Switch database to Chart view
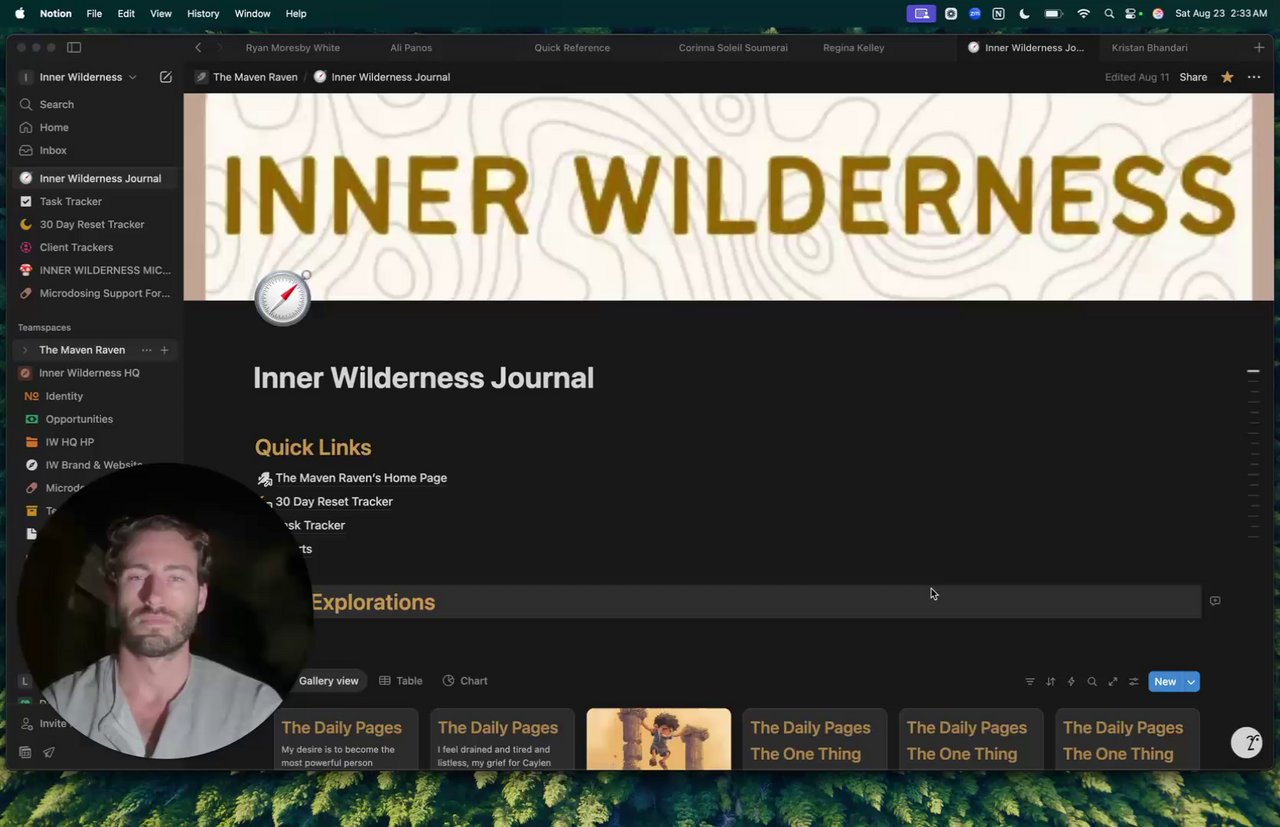 click(x=465, y=681)
